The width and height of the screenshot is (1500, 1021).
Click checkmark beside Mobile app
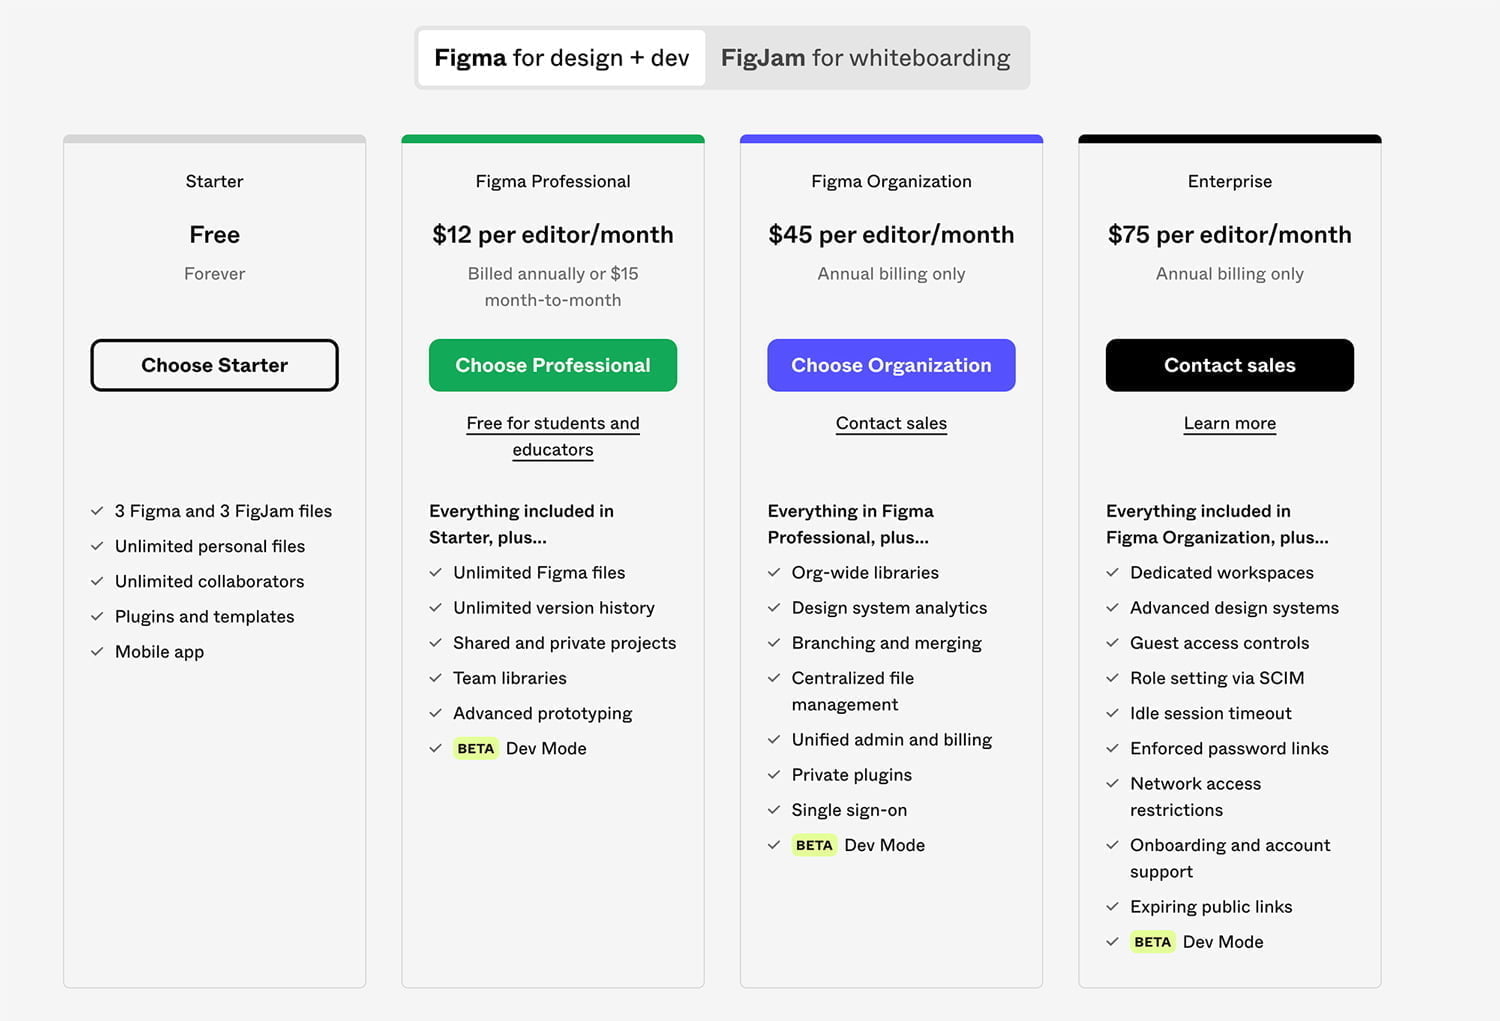tap(97, 652)
